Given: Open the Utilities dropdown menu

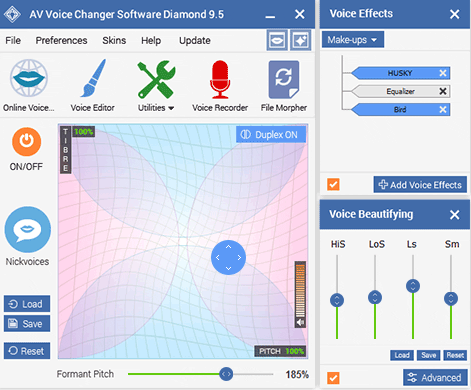Looking at the screenshot, I should [x=156, y=108].
